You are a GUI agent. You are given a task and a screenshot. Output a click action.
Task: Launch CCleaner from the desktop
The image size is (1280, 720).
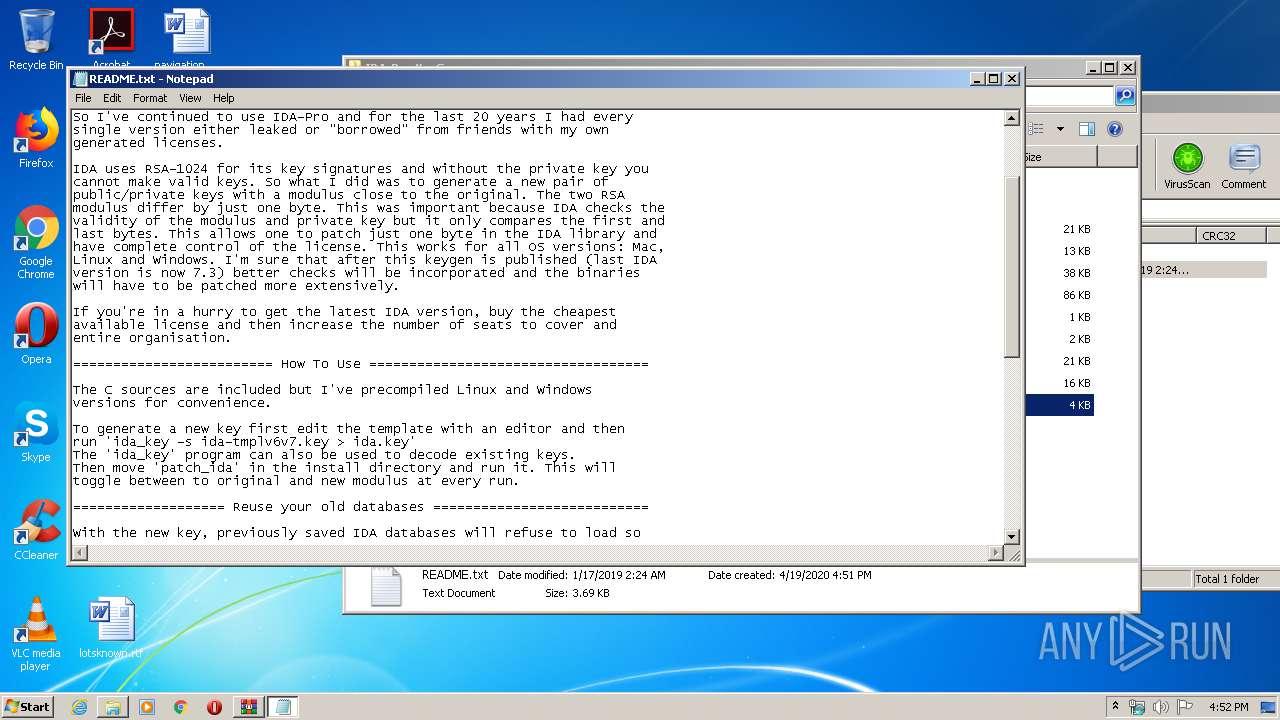click(36, 530)
